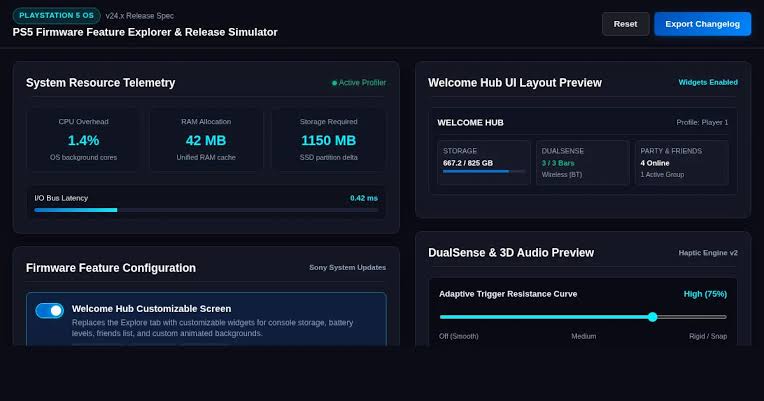This screenshot has width=764, height=401.
Task: Click the Unified RAM cache caption
Action: click(206, 157)
